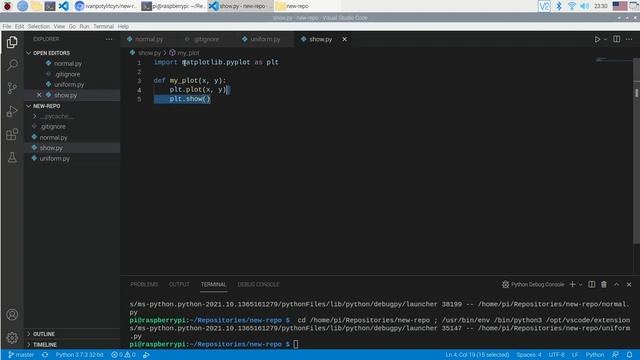
Task: Open the View menu
Action: (59, 26)
